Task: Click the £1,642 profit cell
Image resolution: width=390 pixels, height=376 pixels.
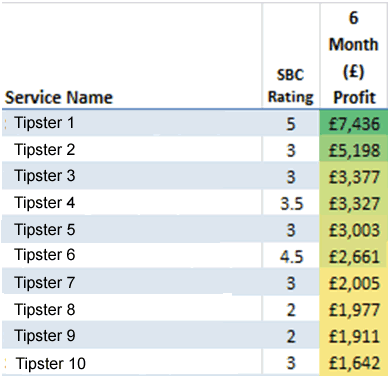Action: tap(354, 362)
